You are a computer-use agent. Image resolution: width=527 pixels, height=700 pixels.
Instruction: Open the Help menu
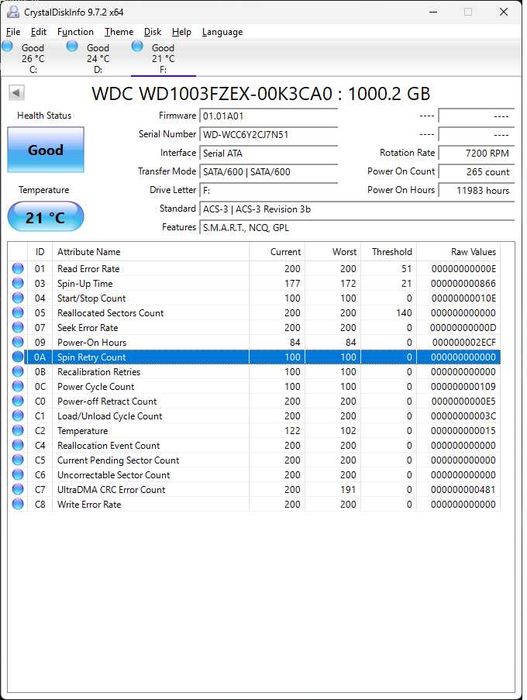(181, 32)
